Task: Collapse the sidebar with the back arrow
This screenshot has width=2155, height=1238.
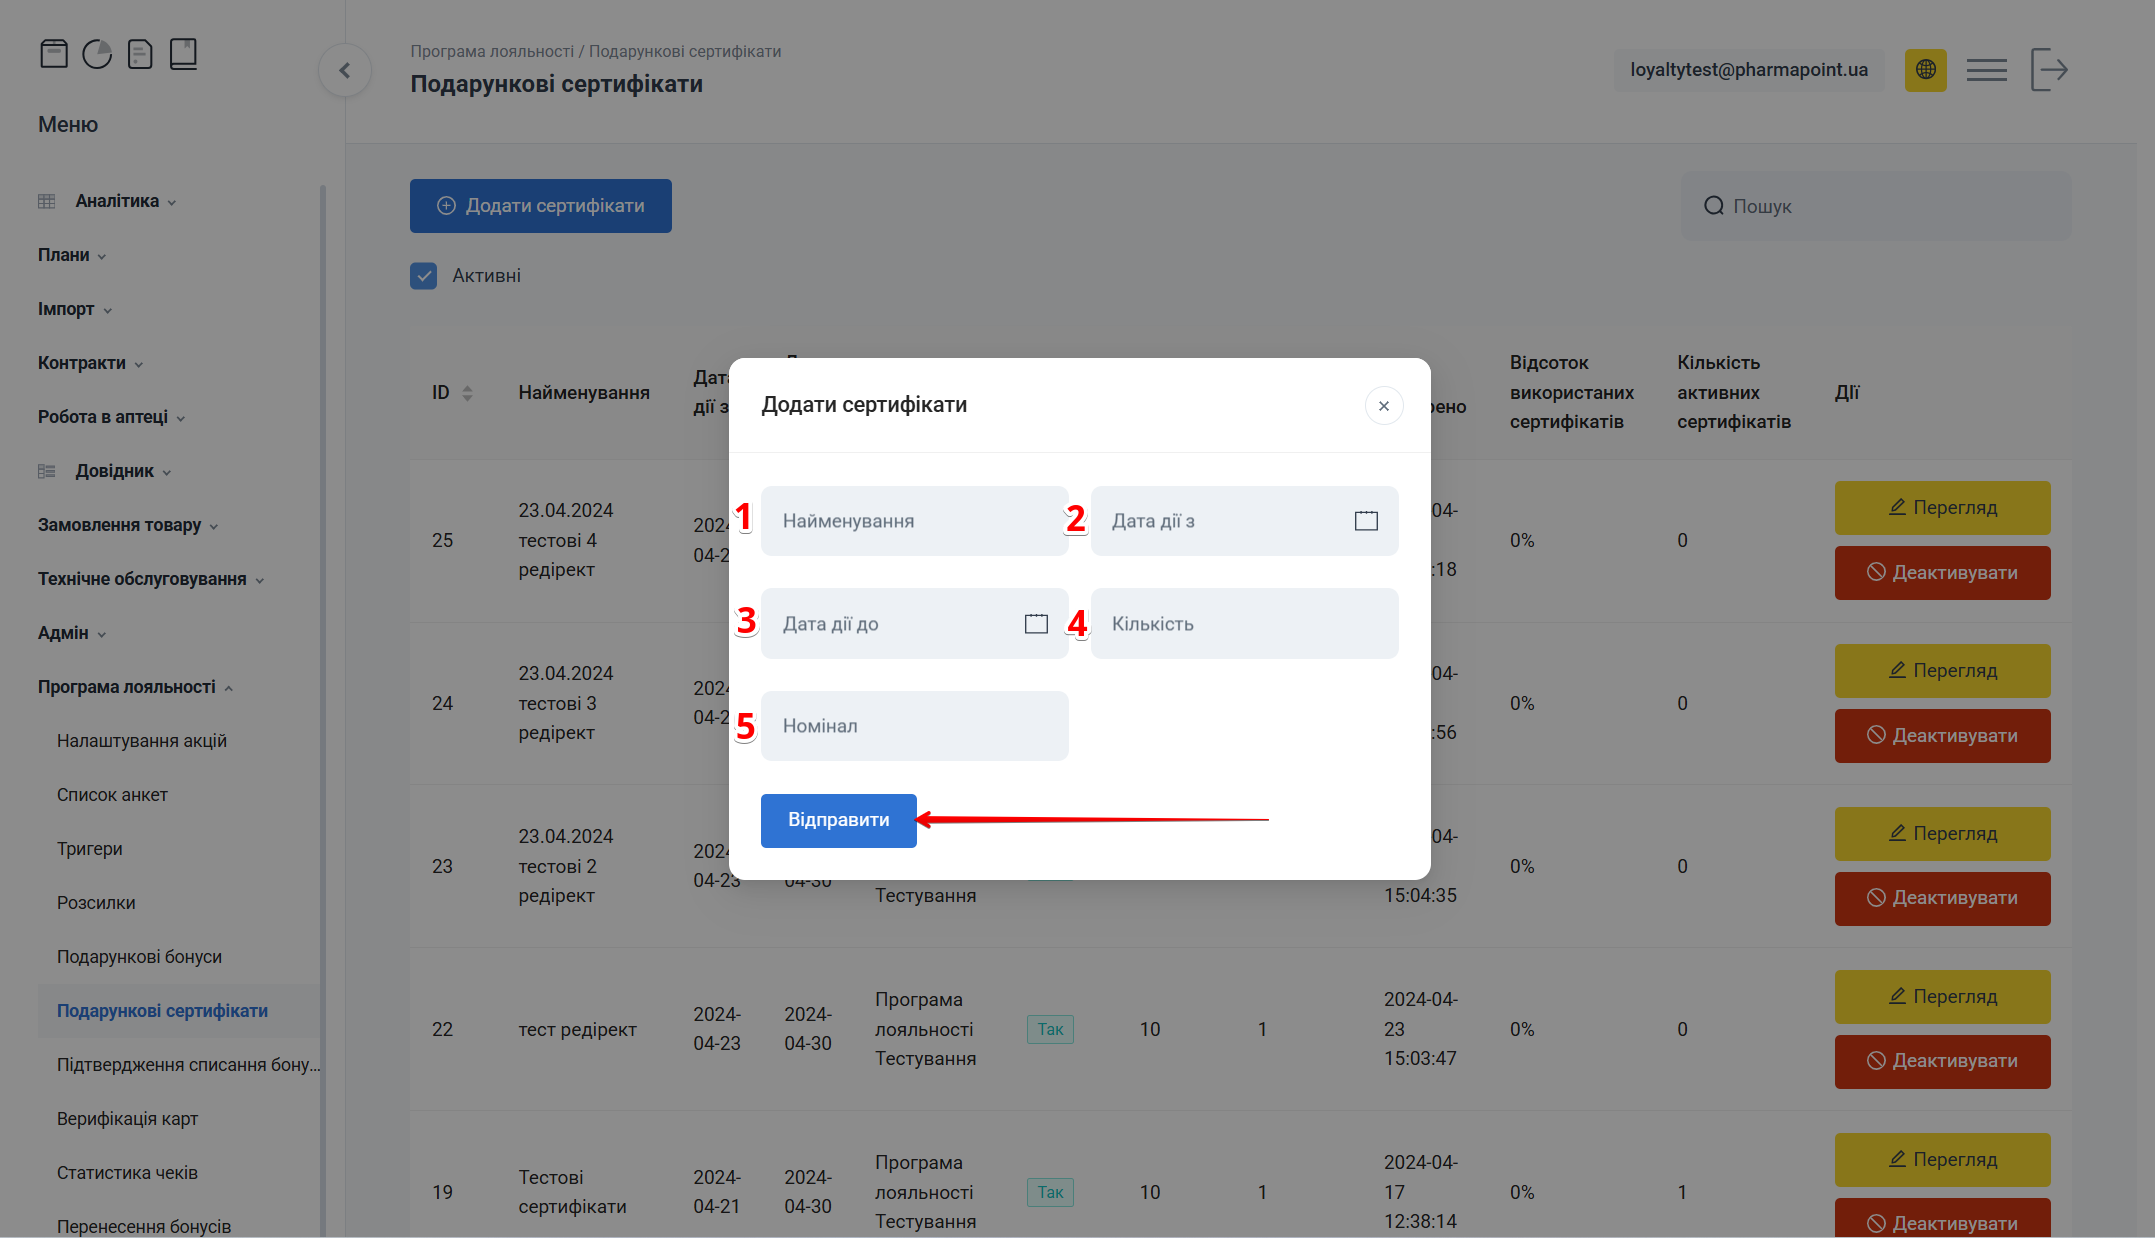Action: coord(345,70)
